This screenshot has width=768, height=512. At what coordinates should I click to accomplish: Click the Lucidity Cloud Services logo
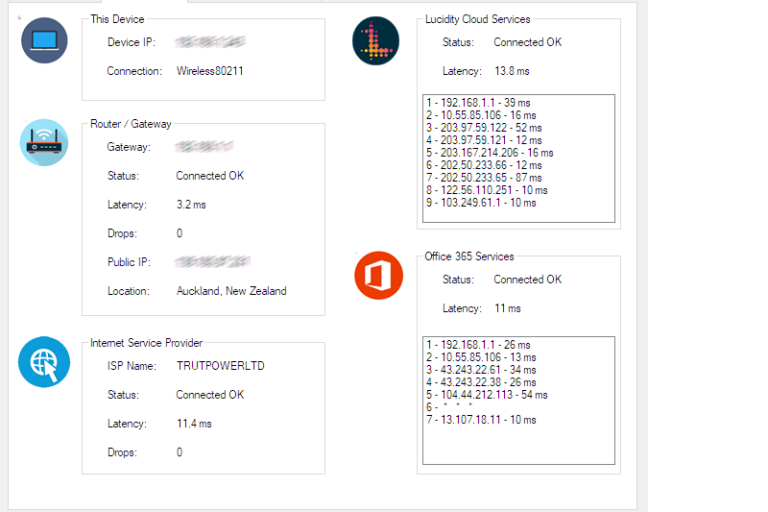(376, 41)
